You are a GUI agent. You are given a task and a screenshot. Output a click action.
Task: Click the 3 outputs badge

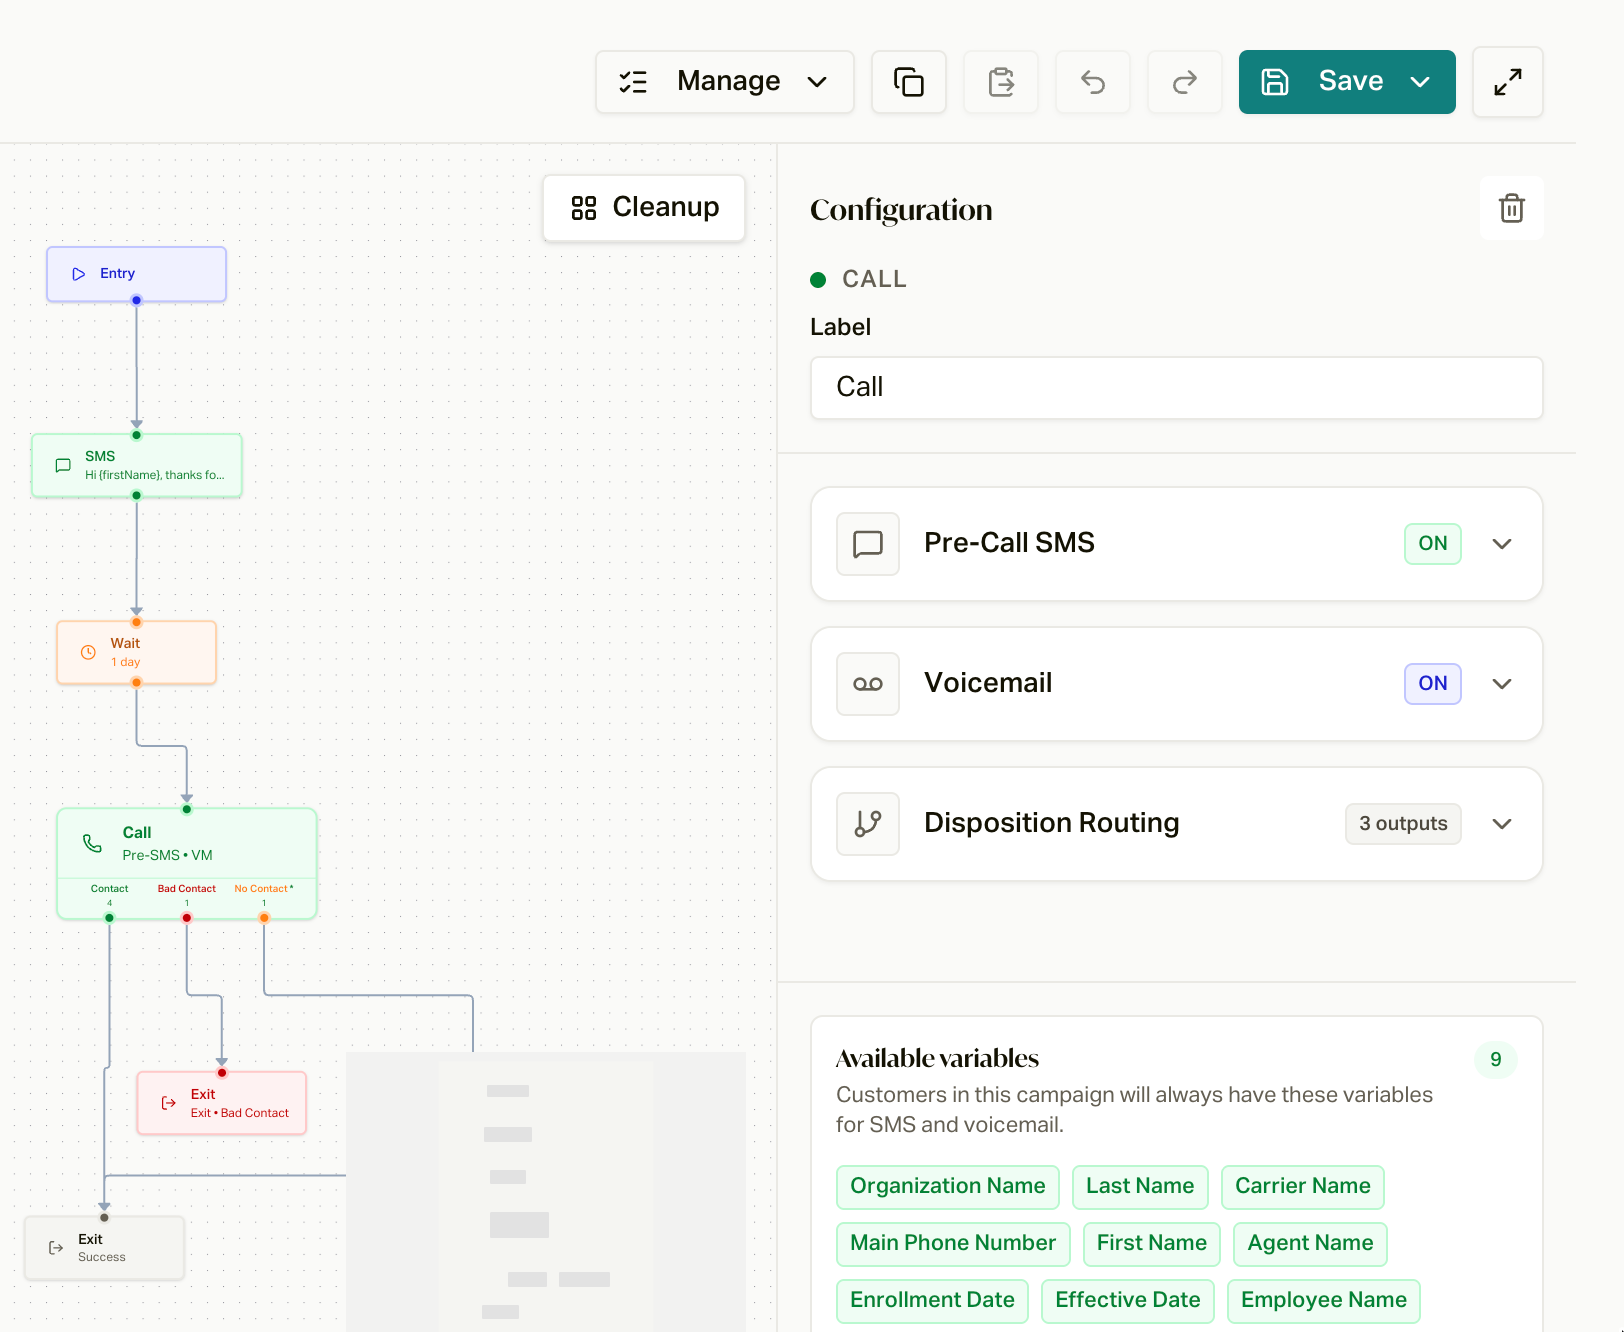(1403, 824)
